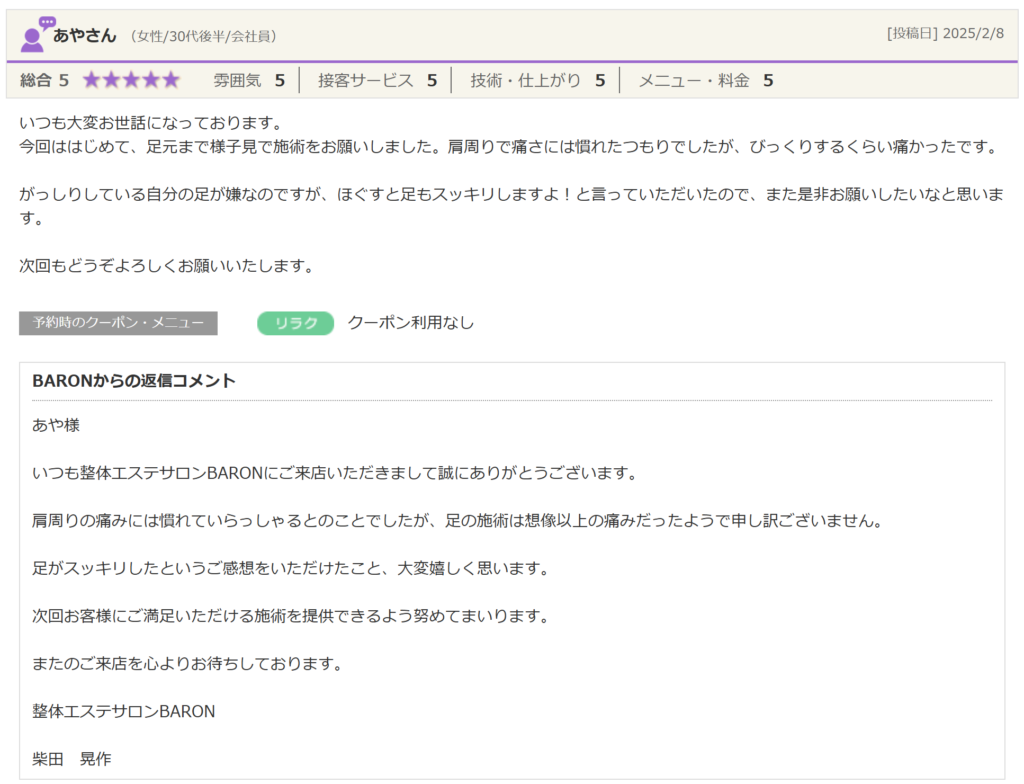
Task: Click the green リラク badge
Action: 295,323
